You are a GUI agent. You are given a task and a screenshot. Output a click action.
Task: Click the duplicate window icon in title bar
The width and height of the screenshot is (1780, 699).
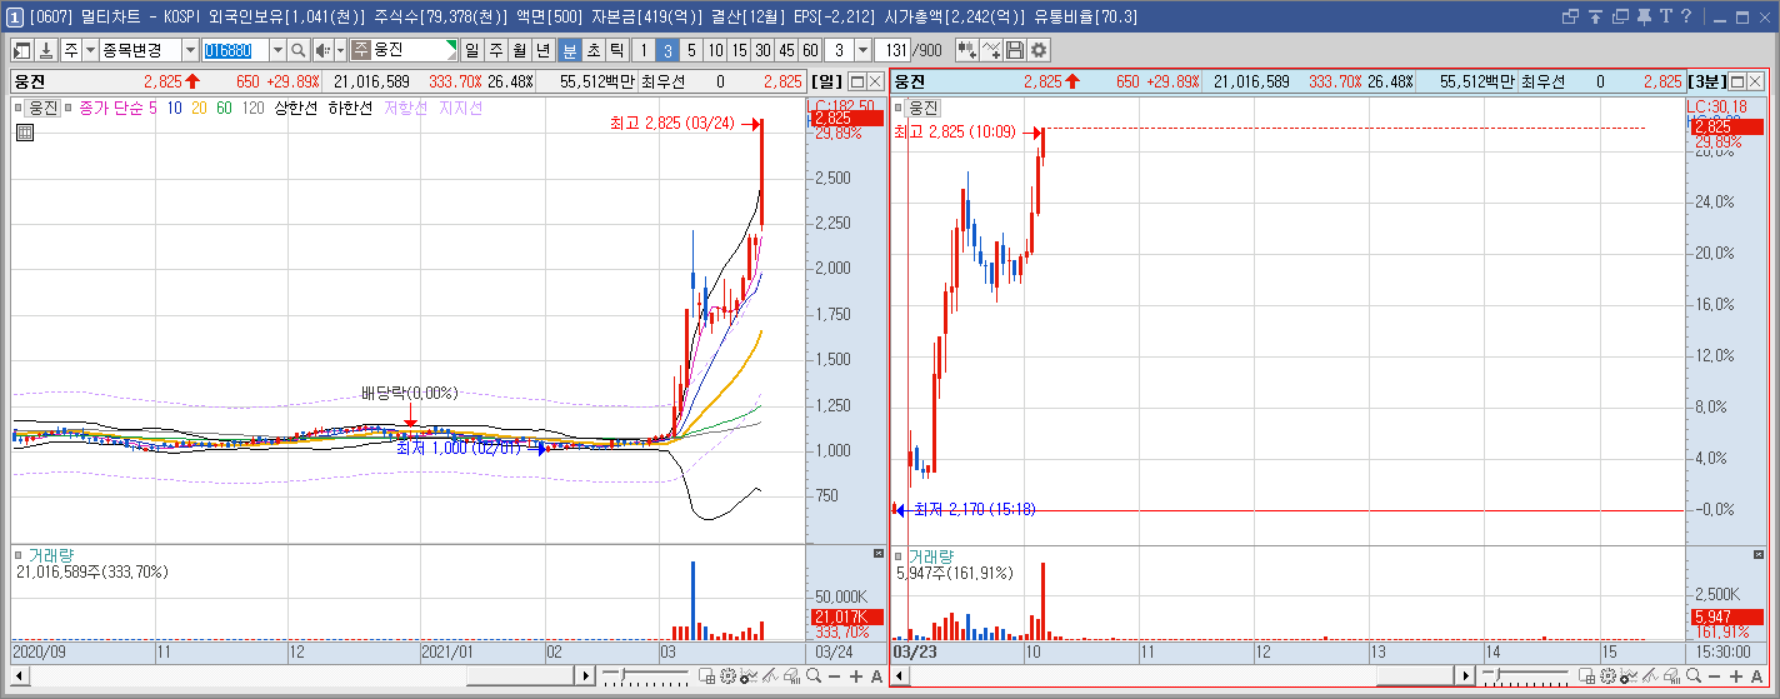coord(1620,16)
